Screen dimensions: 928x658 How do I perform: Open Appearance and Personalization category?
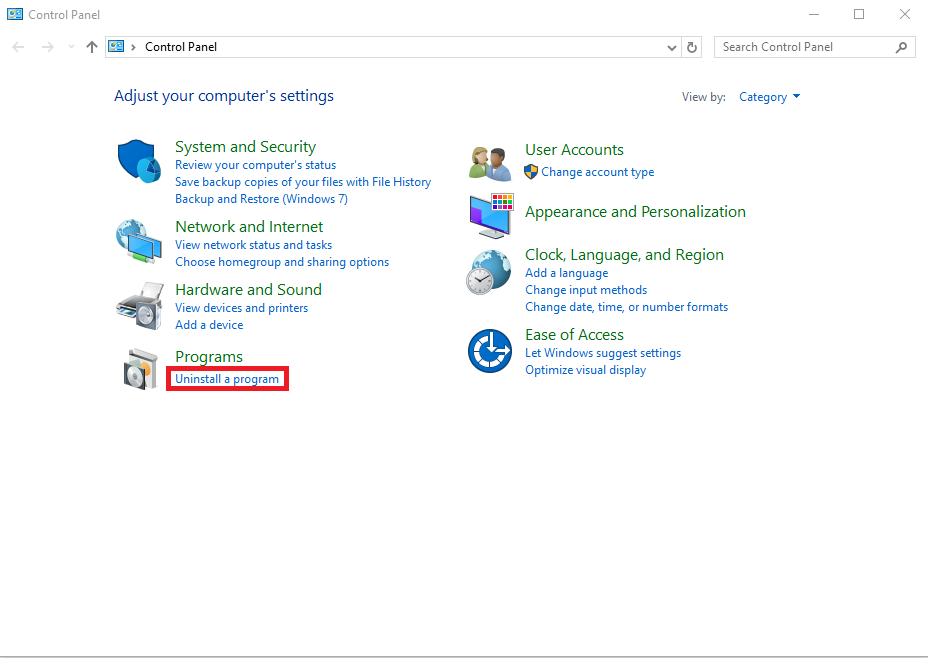click(x=635, y=212)
